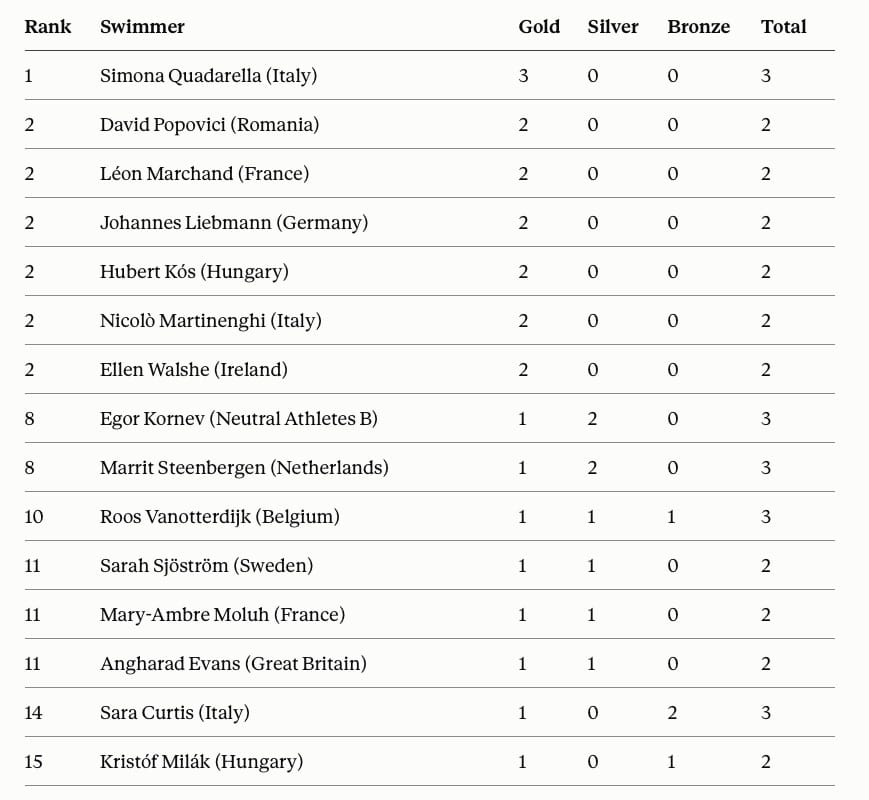Select Sarah Sjöström (Sweden) name

tap(207, 565)
